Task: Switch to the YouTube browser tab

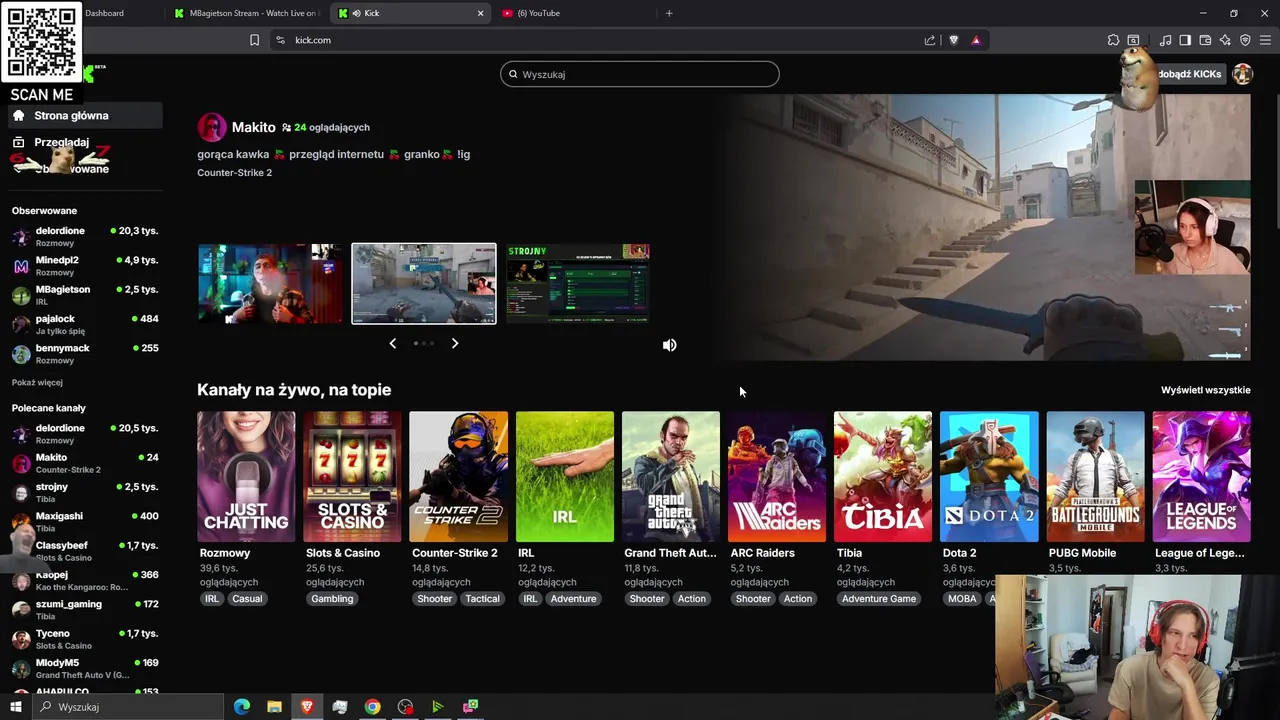Action: (x=574, y=13)
